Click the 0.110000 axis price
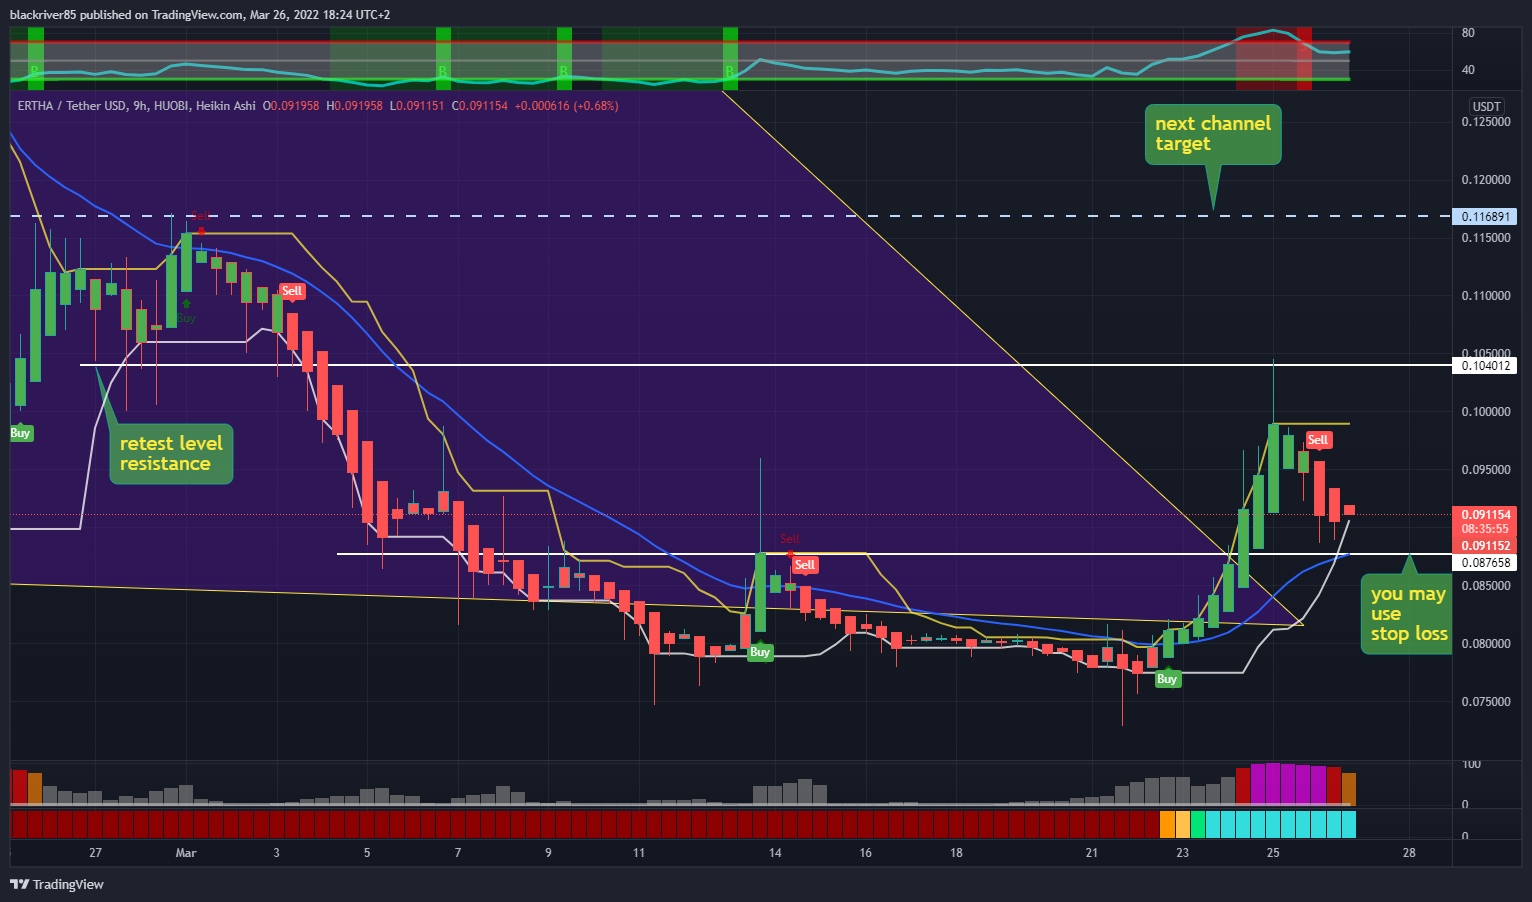This screenshot has height=902, width=1532. click(x=1486, y=296)
